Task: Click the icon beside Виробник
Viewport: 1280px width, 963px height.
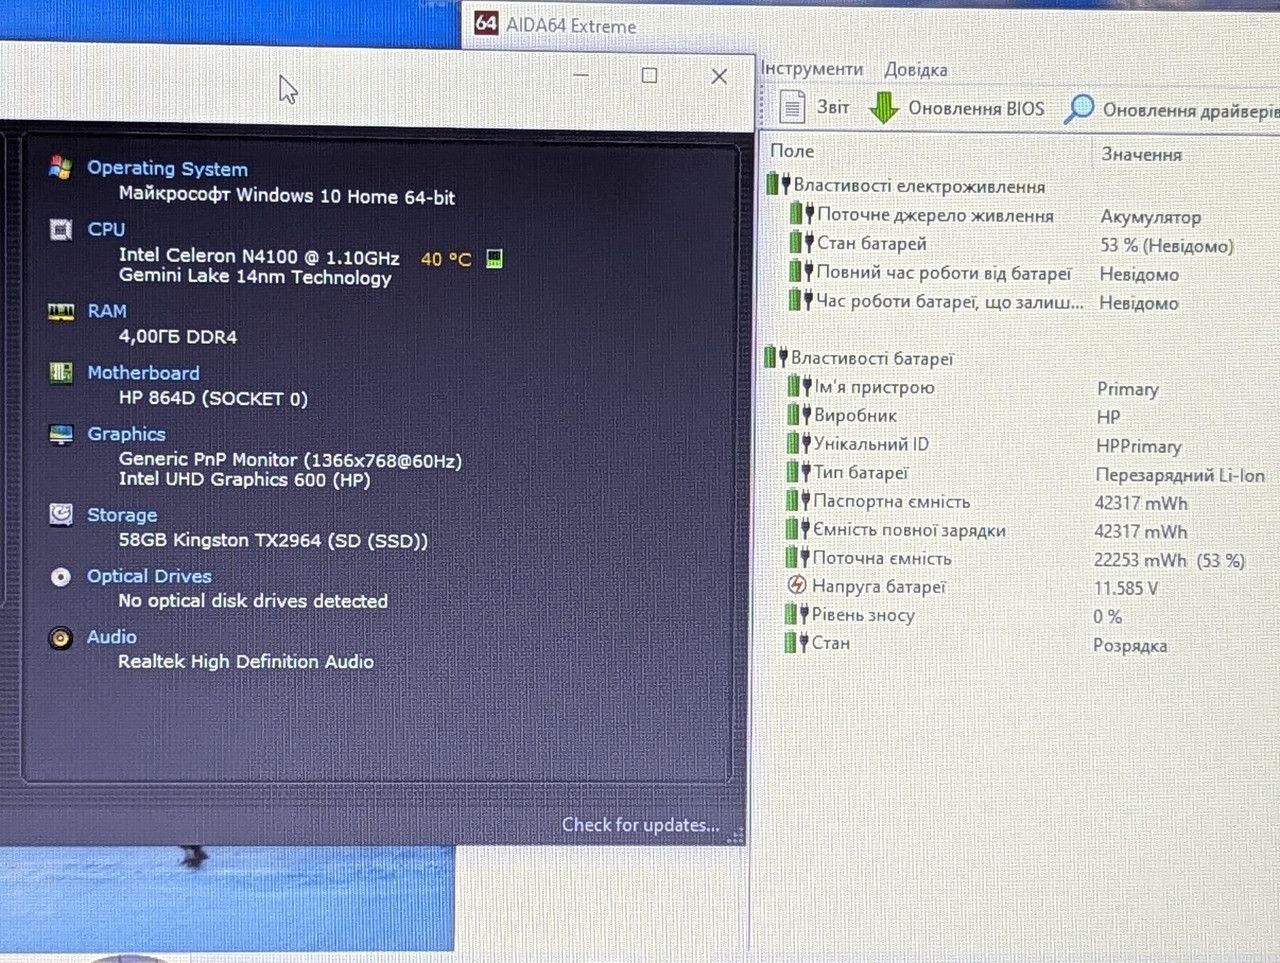Action: click(x=799, y=414)
